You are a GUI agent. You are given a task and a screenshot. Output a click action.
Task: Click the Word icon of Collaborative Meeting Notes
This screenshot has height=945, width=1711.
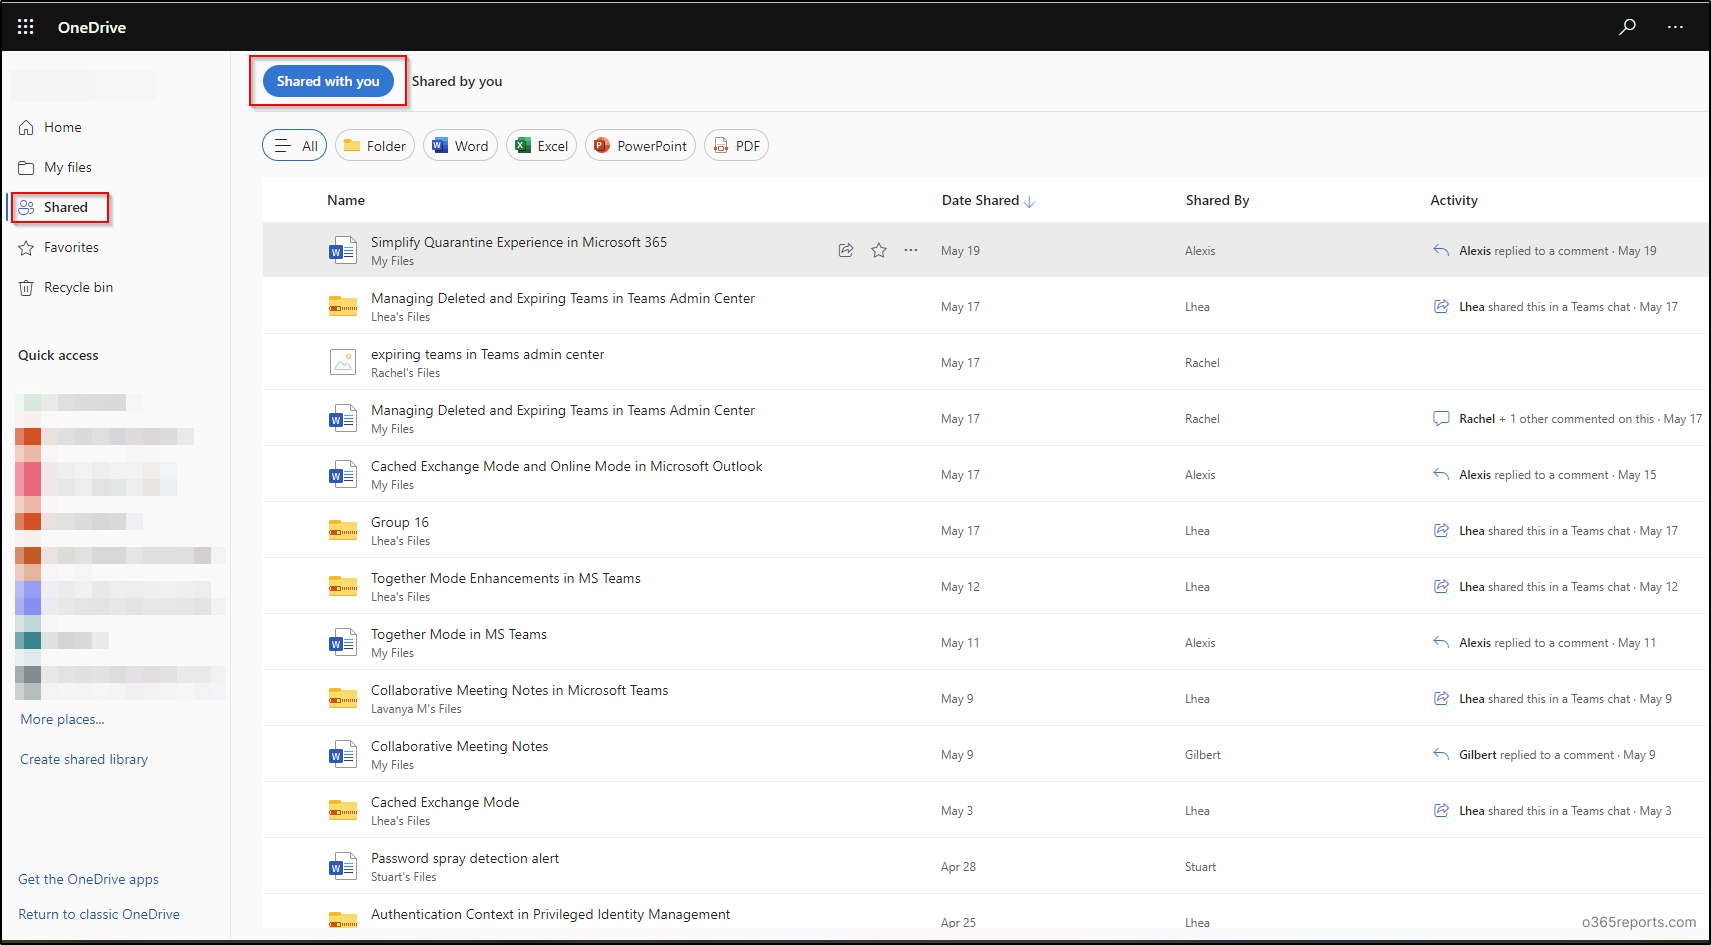pyautogui.click(x=343, y=754)
